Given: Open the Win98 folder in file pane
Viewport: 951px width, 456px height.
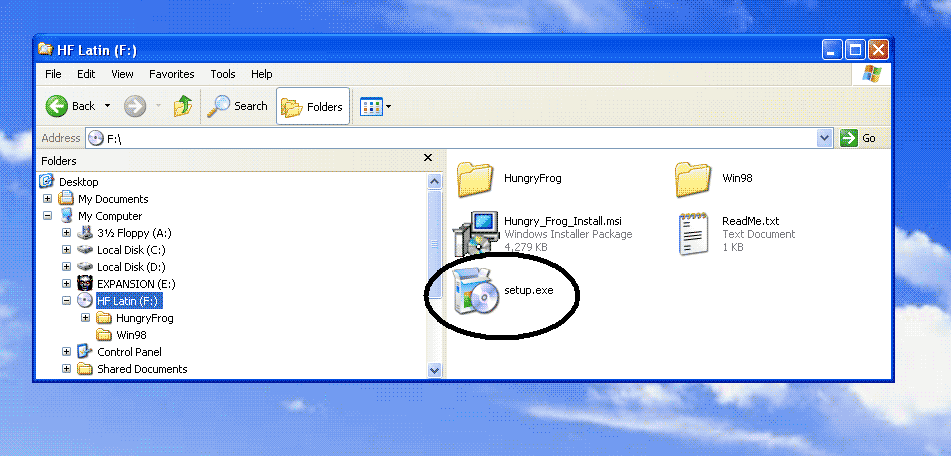Looking at the screenshot, I should (x=693, y=179).
